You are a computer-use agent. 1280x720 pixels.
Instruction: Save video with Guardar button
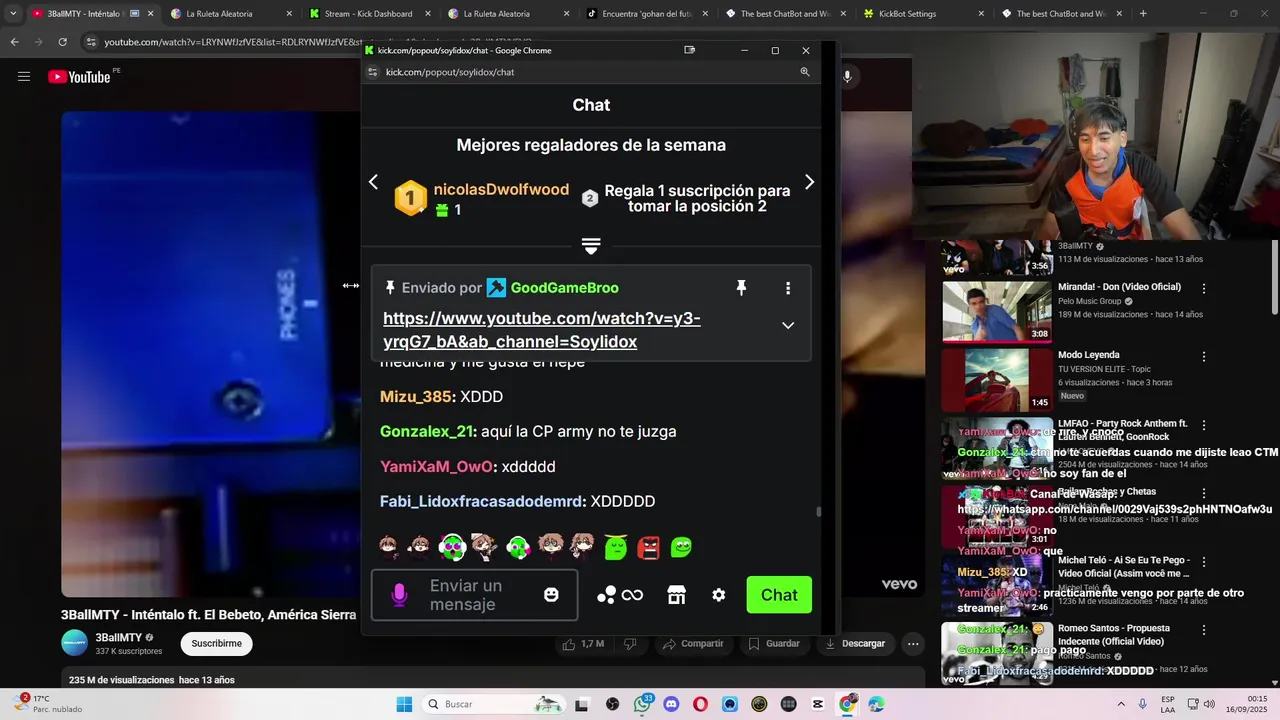click(x=775, y=644)
